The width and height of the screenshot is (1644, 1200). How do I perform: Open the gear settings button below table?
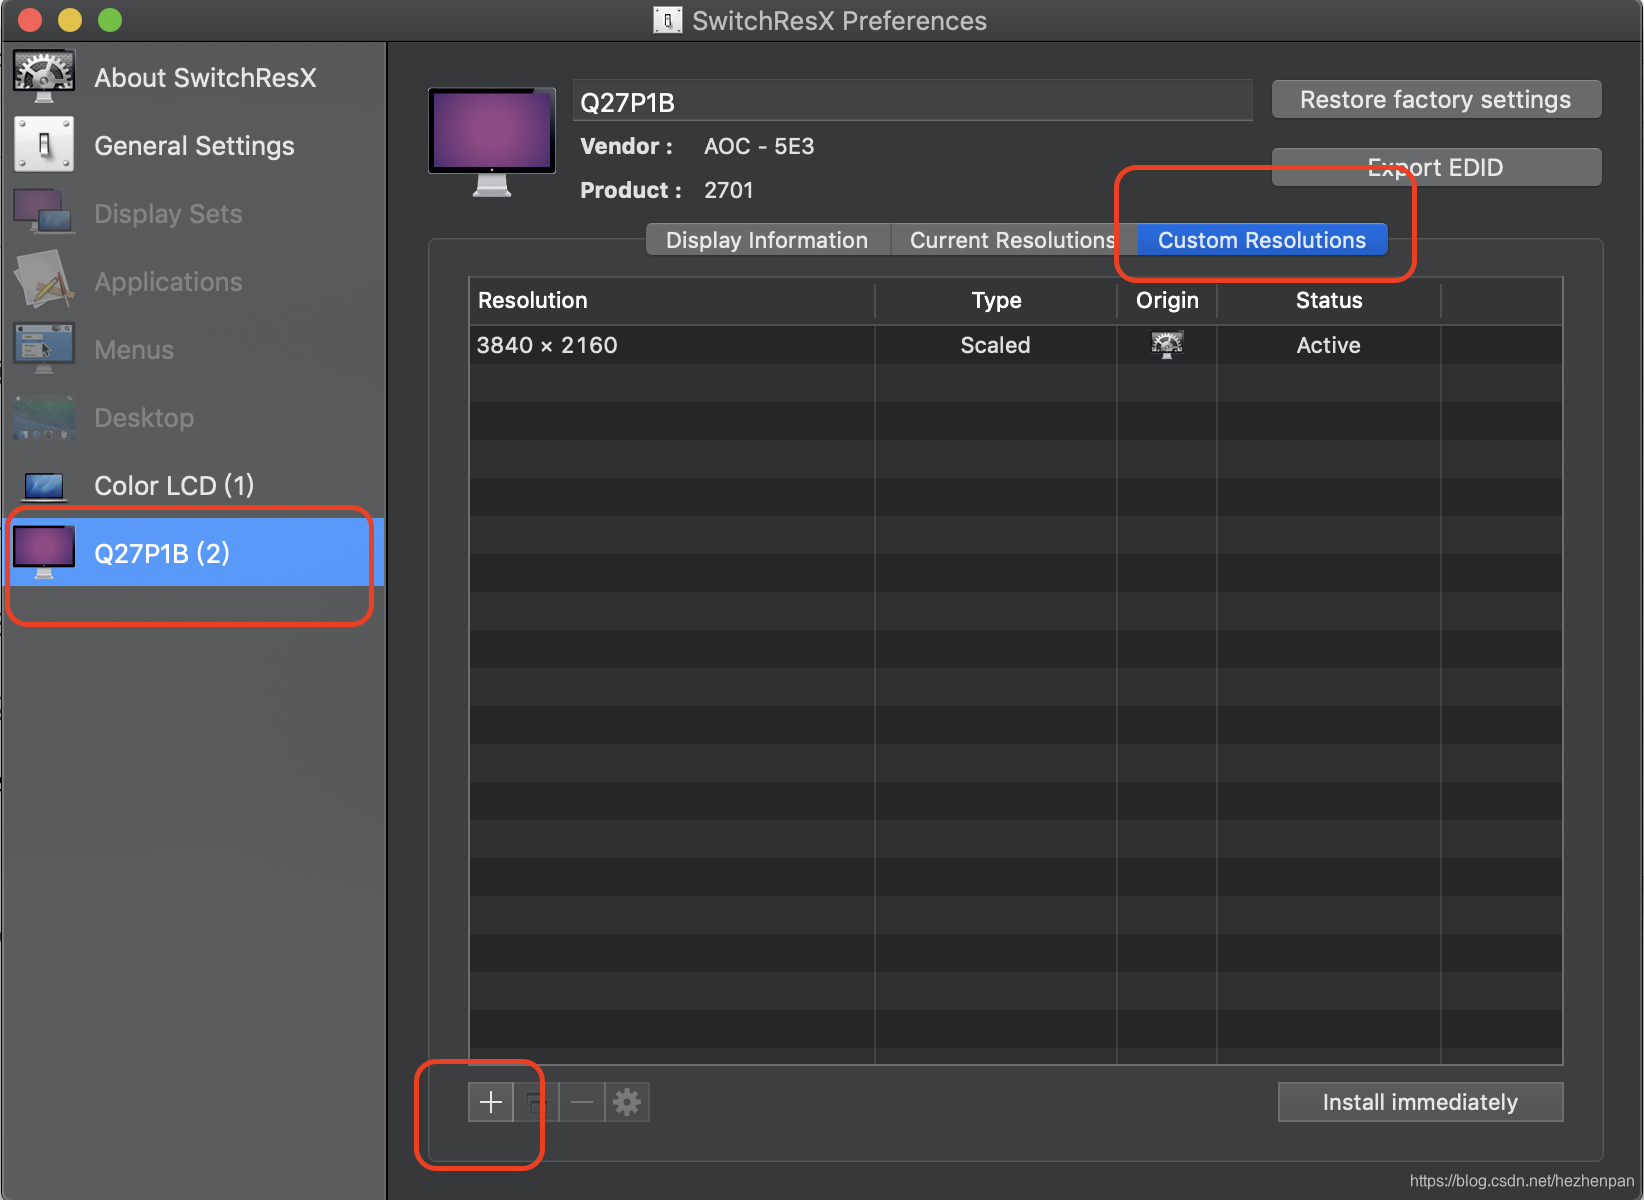(627, 1102)
